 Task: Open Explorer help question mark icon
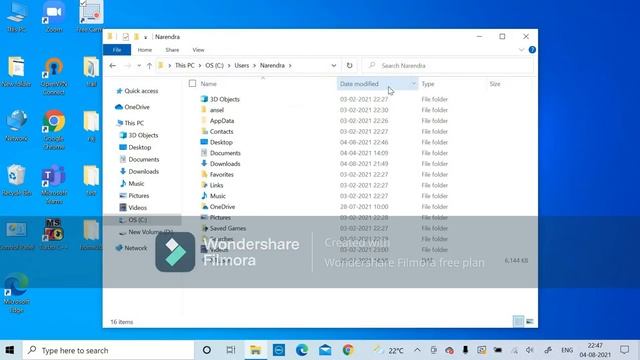pos(532,50)
